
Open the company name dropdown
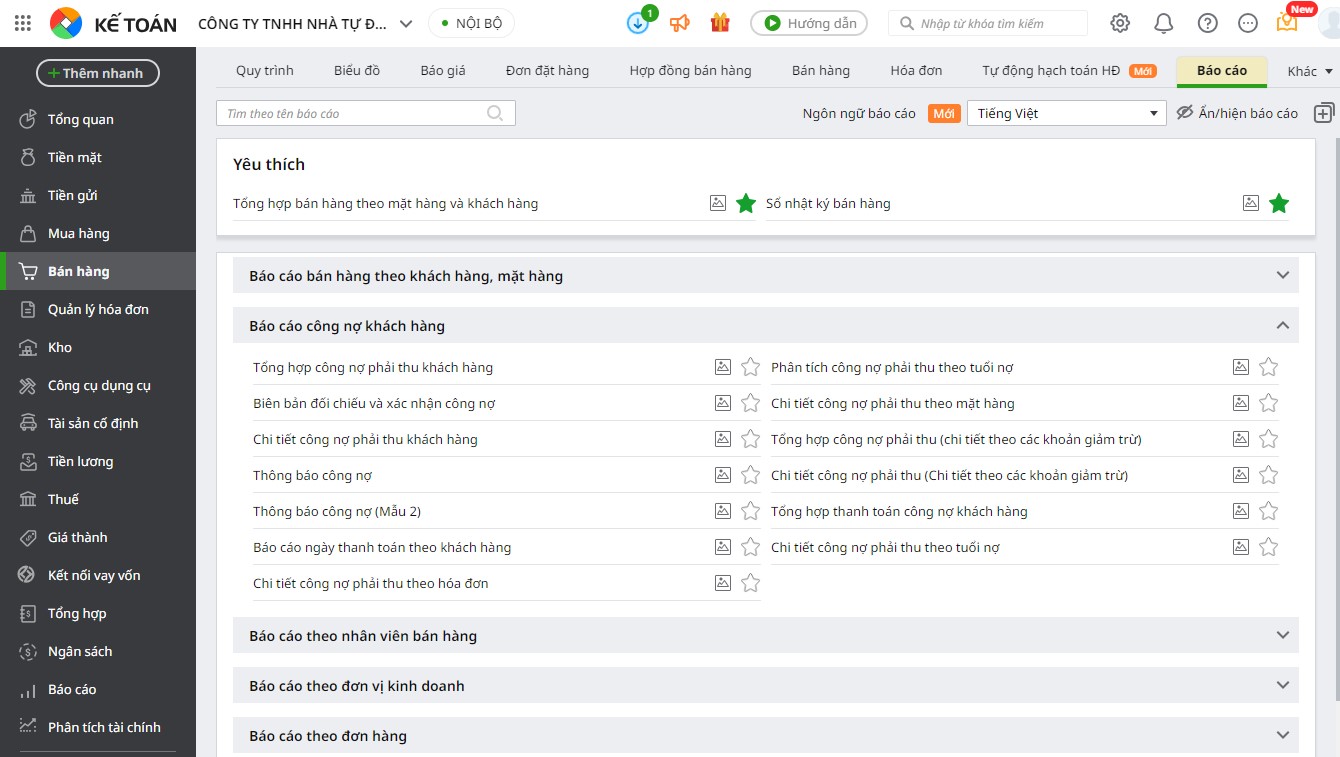[306, 23]
